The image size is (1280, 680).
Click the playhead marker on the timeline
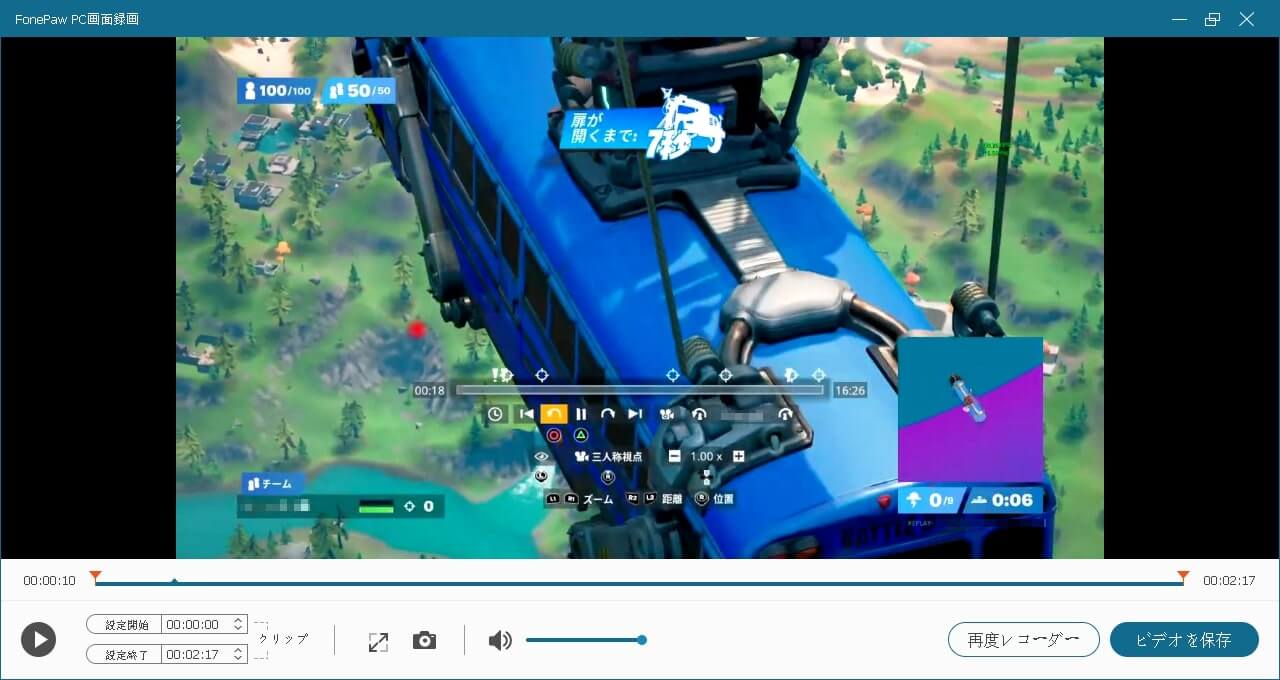(x=174, y=581)
